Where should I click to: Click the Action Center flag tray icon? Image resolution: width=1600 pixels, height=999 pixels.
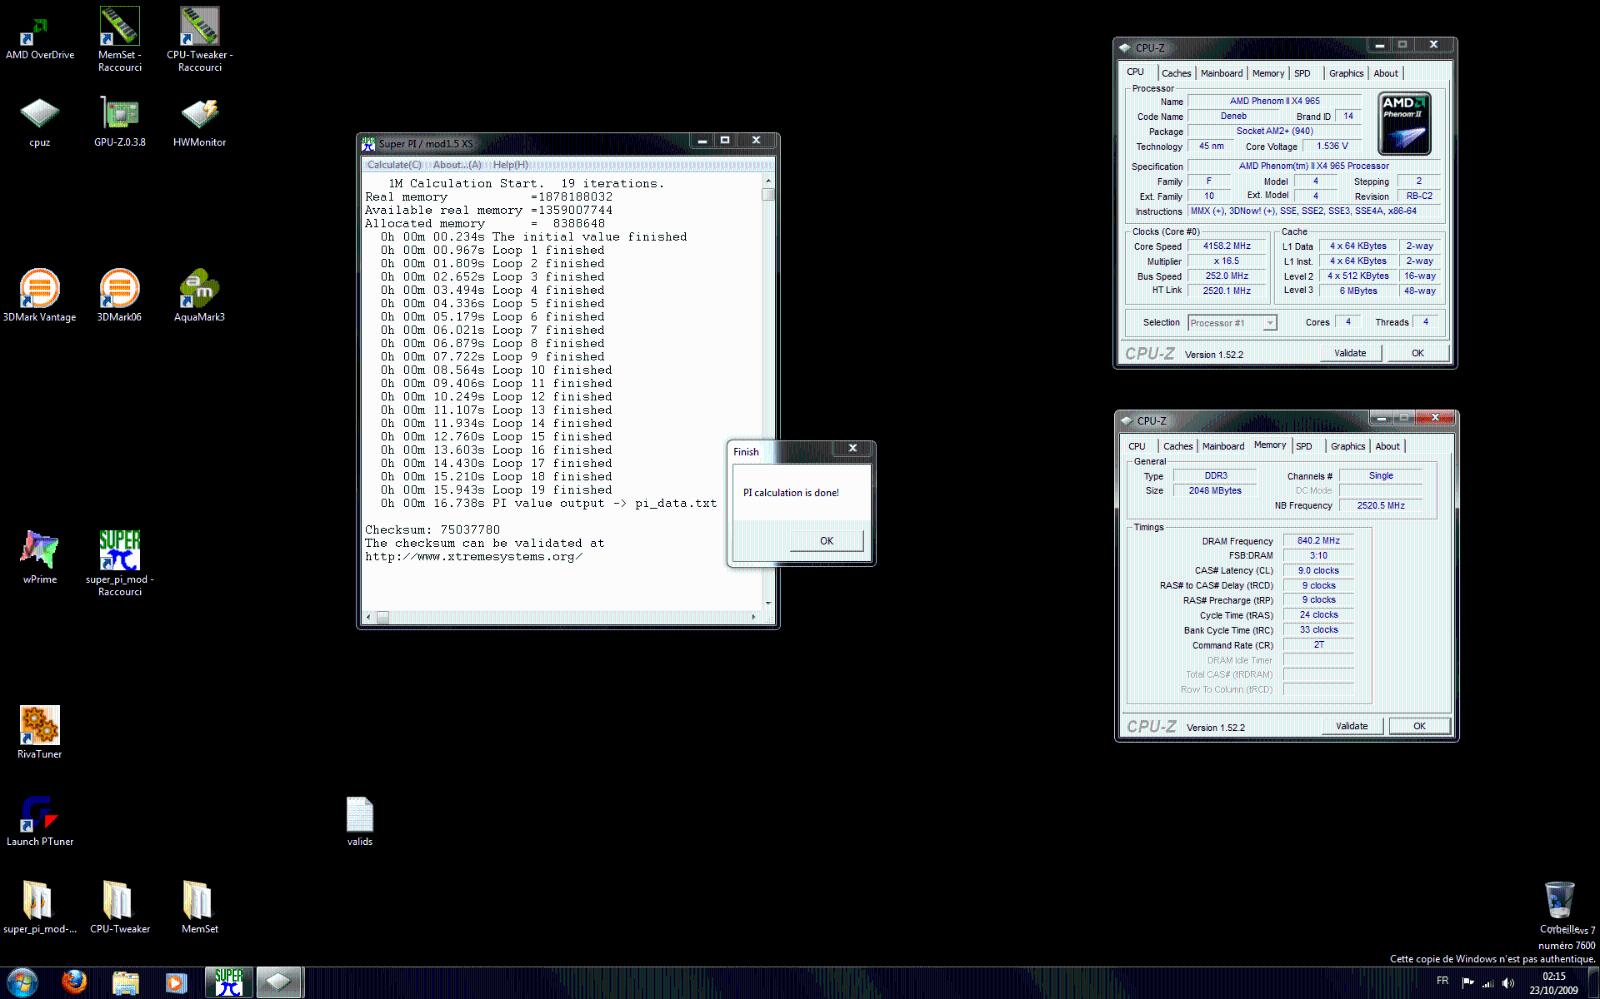click(1467, 983)
